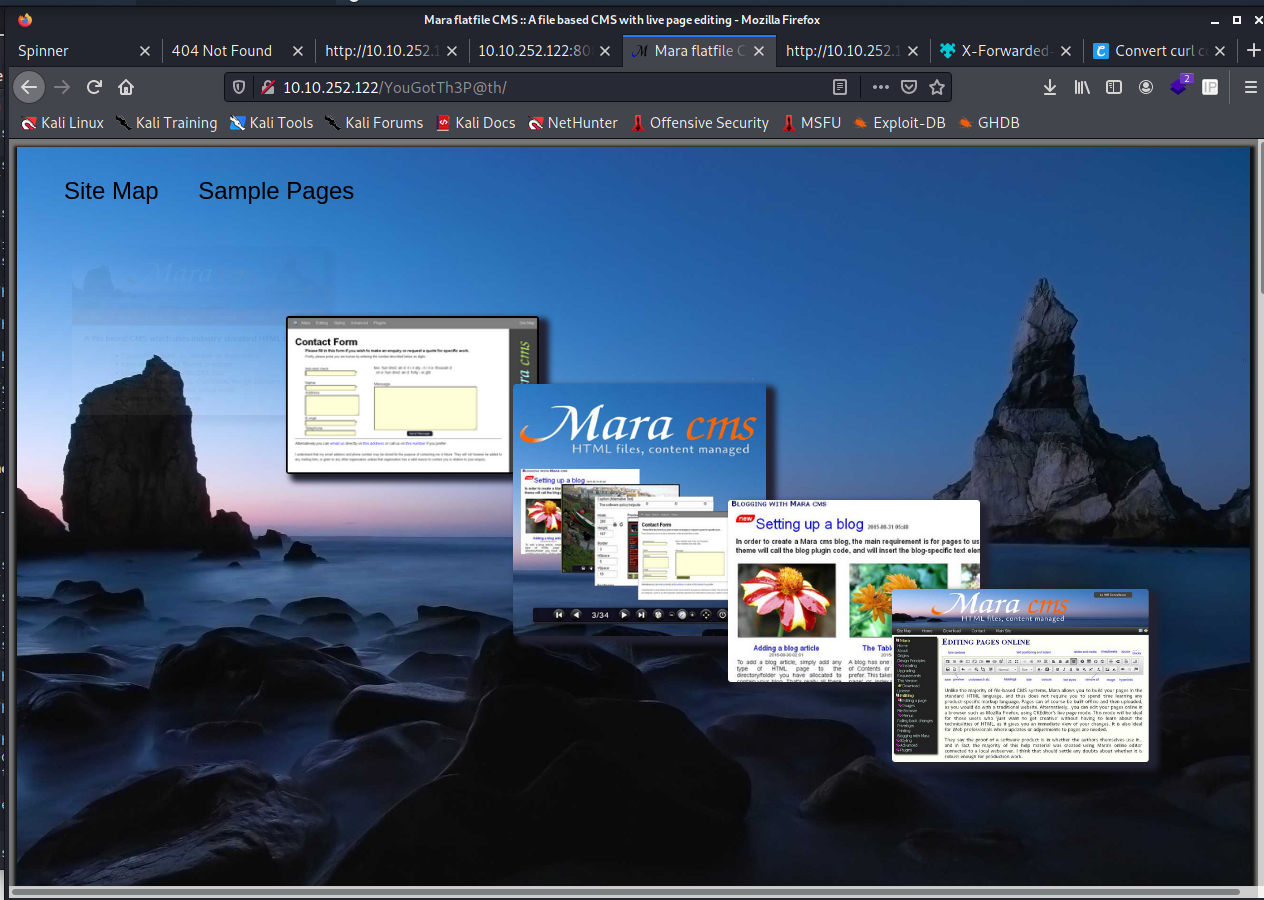The width and height of the screenshot is (1264, 900).
Task: Click the slideshow power button icon
Action: coord(722,614)
